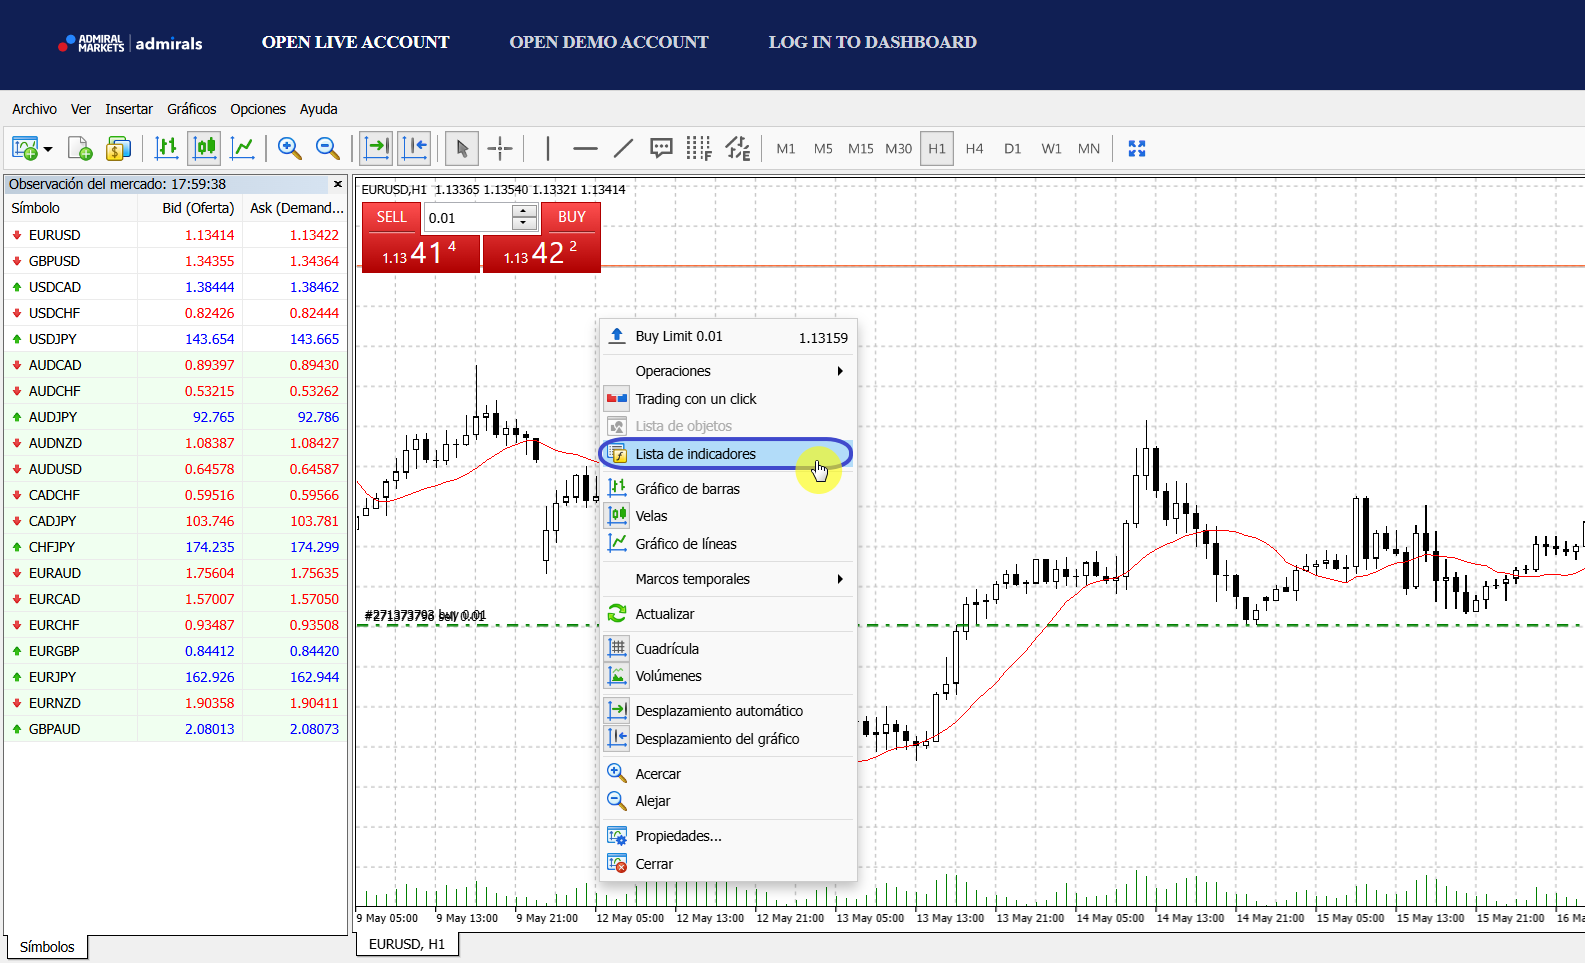Select the Símbolos tab
The image size is (1585, 963).
coord(47,947)
